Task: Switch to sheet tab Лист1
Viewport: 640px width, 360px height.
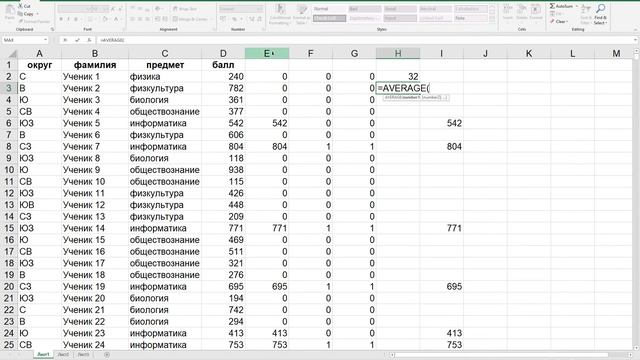Action: (43, 355)
